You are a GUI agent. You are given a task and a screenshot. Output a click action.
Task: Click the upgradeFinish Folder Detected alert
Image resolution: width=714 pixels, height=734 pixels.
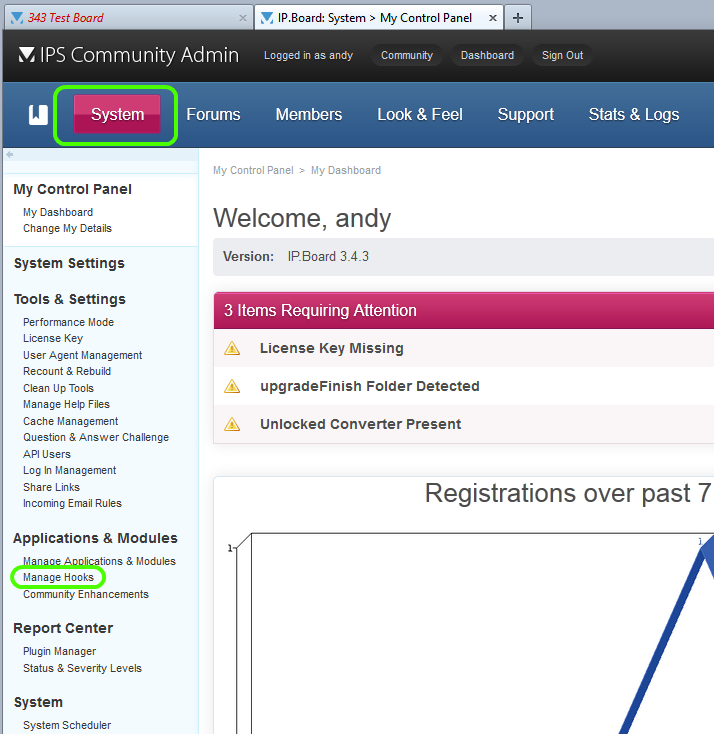[370, 386]
